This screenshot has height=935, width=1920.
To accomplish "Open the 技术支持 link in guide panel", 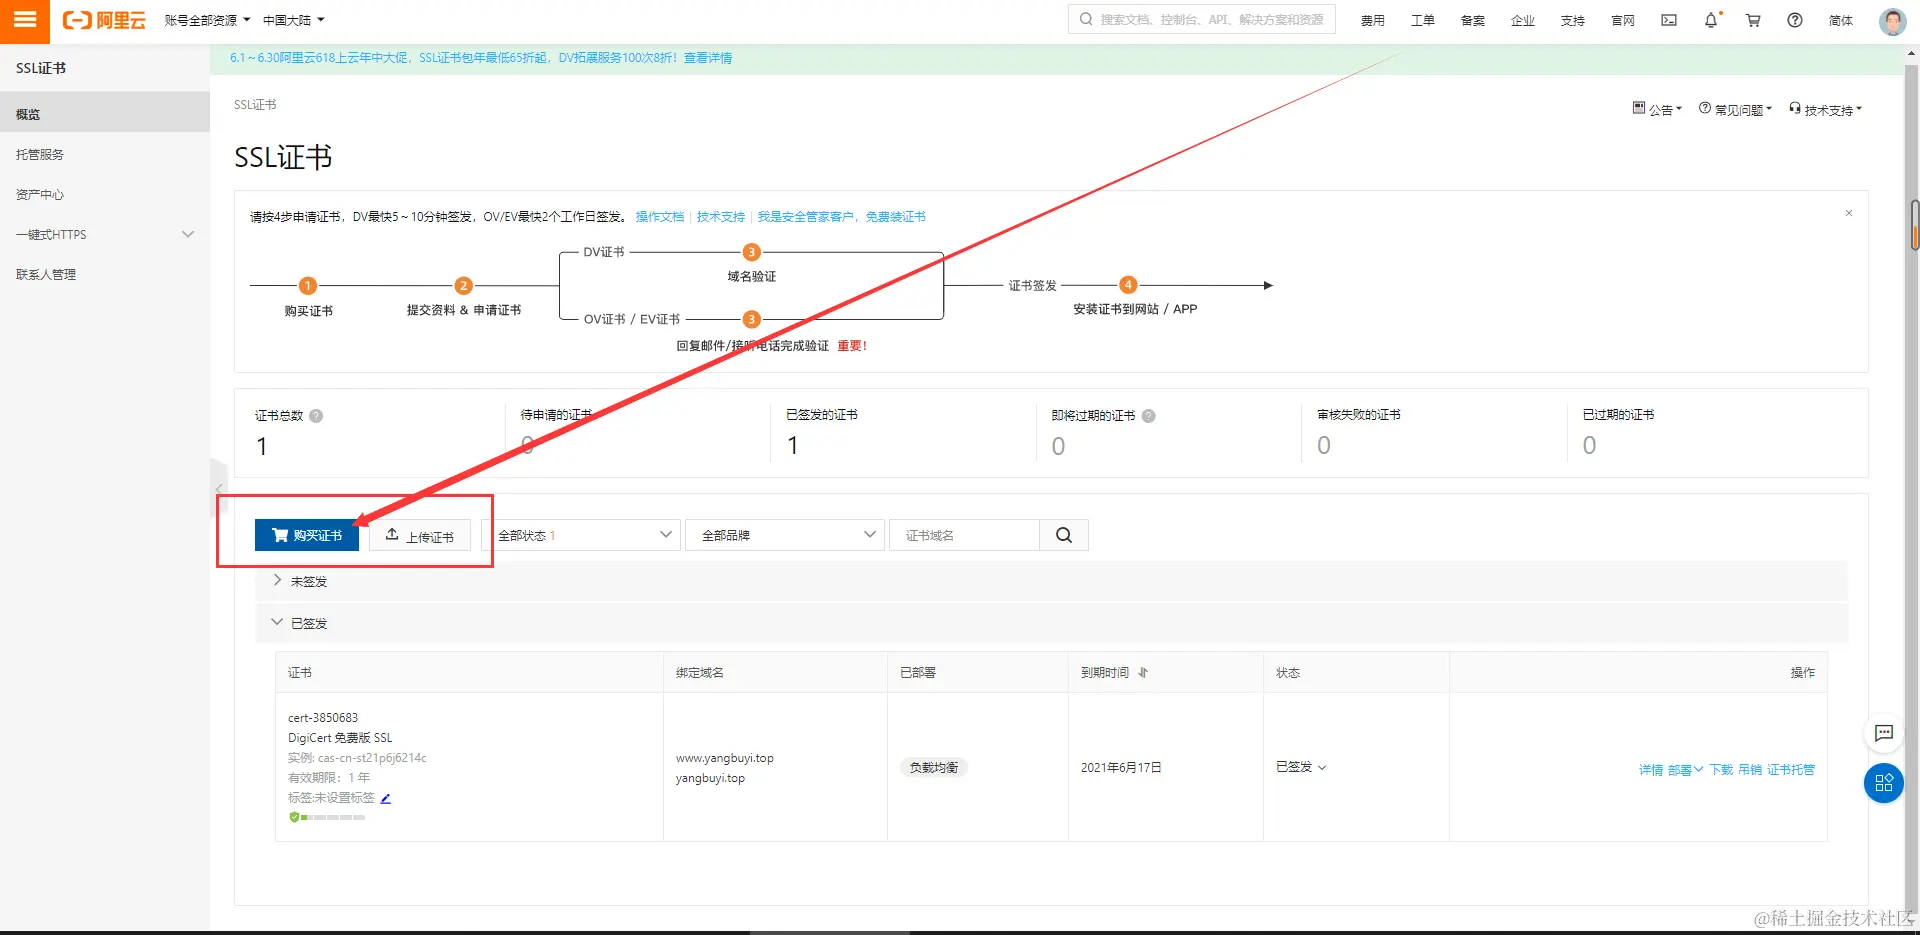I will (x=721, y=217).
